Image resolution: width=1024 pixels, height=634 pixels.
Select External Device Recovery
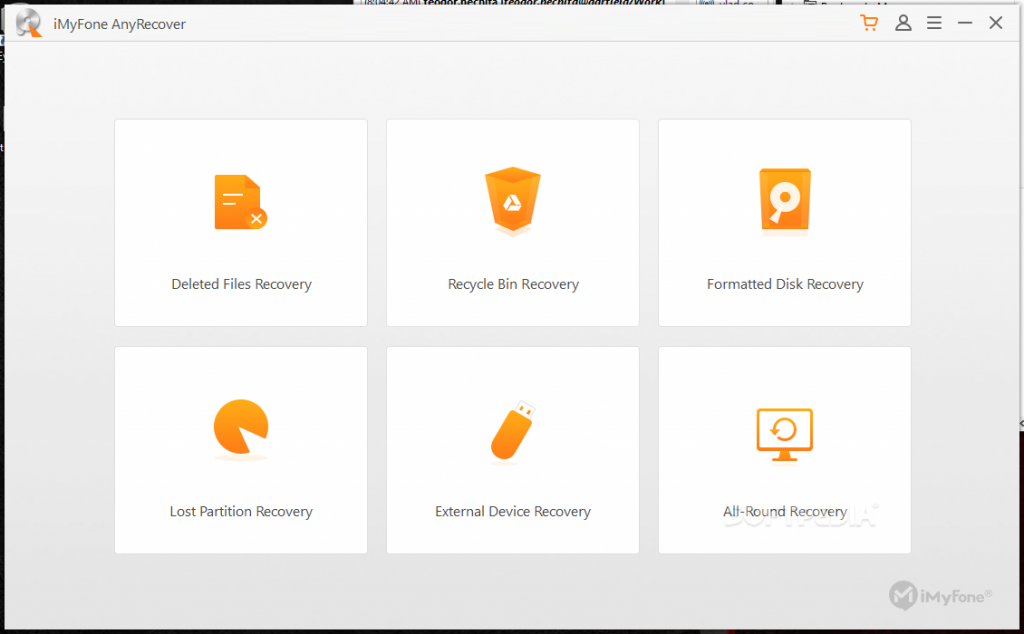tap(512, 450)
